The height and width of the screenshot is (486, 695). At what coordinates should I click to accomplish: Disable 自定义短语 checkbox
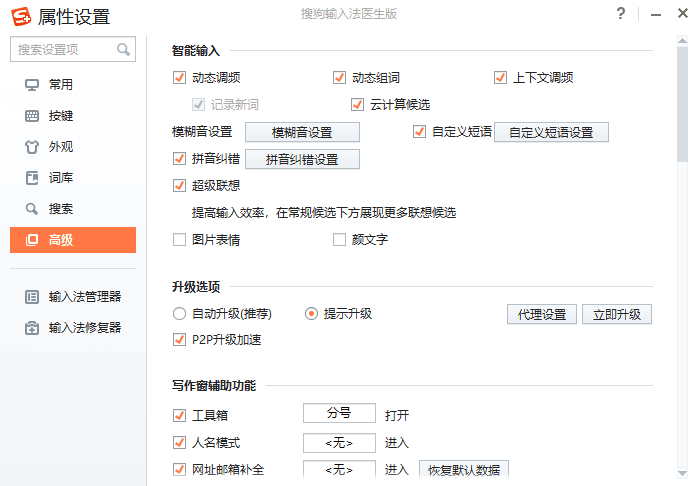click(419, 132)
